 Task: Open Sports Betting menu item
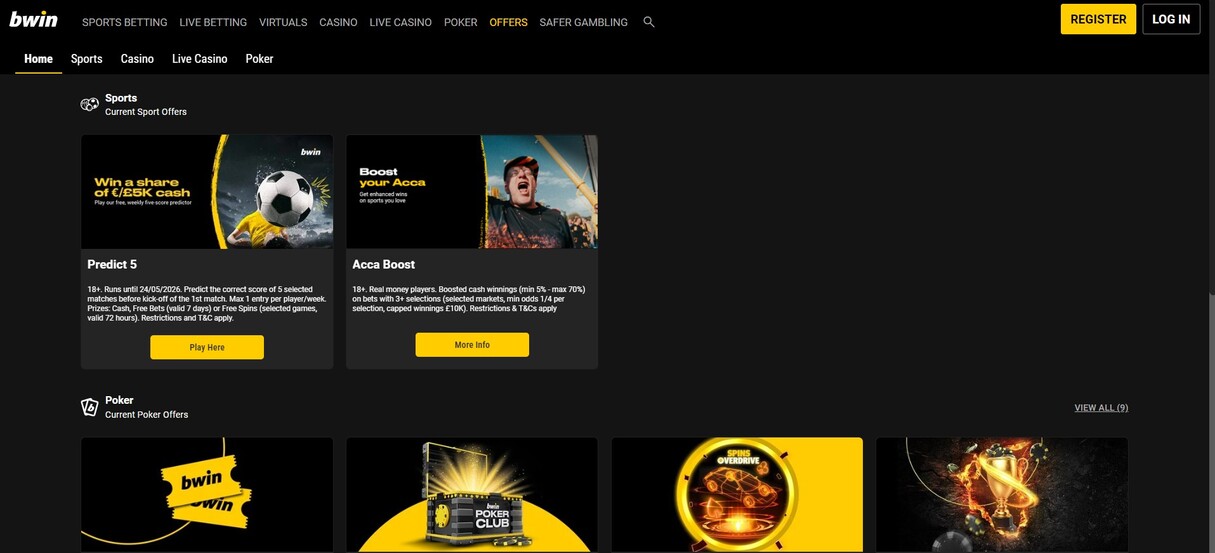coord(125,22)
